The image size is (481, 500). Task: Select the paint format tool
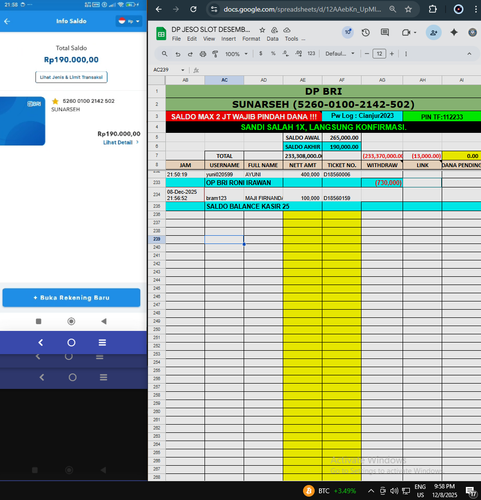pyautogui.click(x=215, y=54)
